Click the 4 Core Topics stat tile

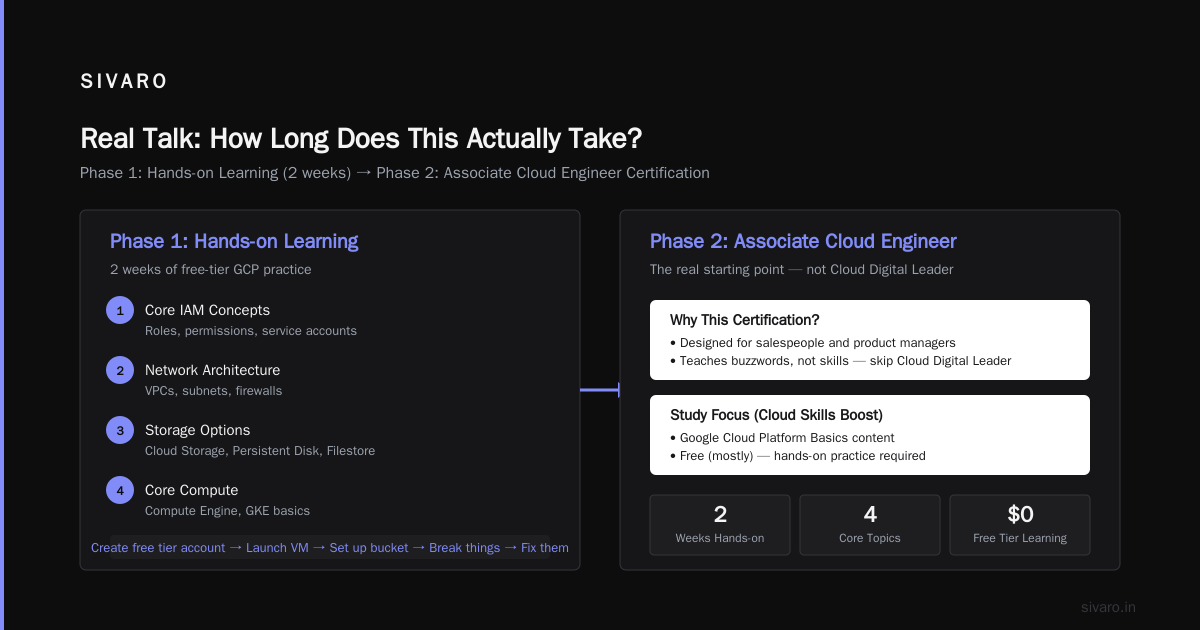click(x=870, y=525)
